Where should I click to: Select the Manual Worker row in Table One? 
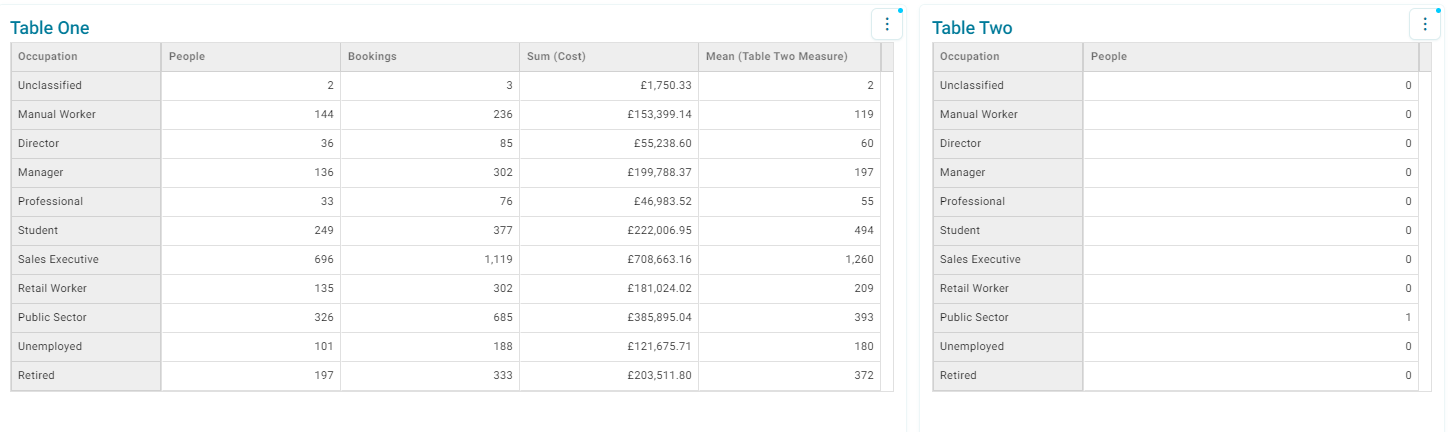click(446, 115)
